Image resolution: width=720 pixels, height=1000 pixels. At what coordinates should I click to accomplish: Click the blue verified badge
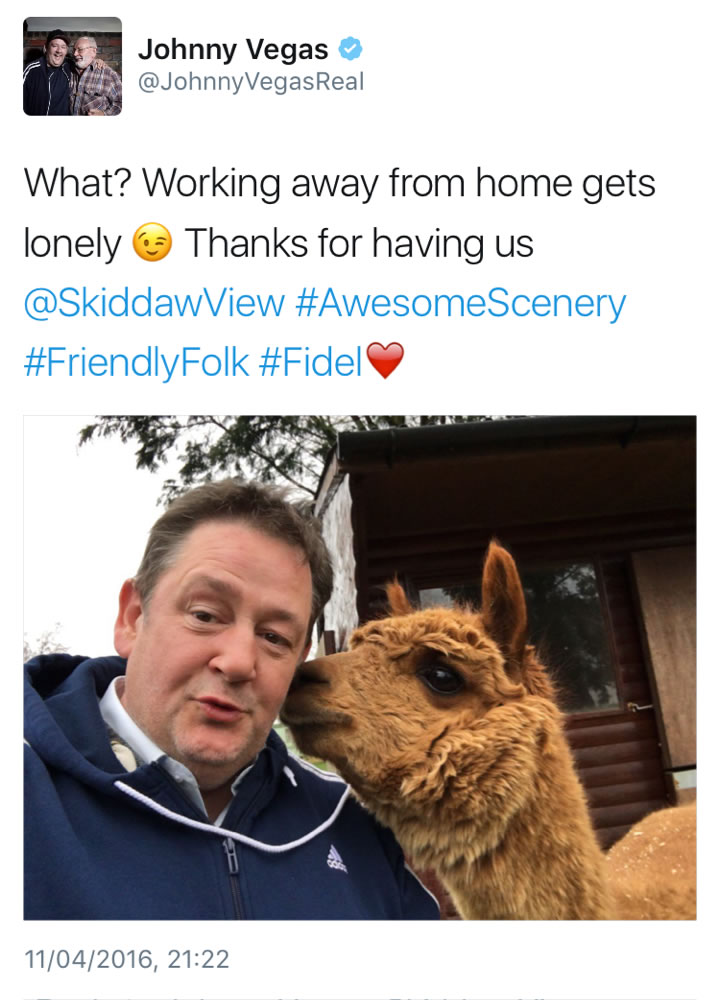click(x=350, y=48)
